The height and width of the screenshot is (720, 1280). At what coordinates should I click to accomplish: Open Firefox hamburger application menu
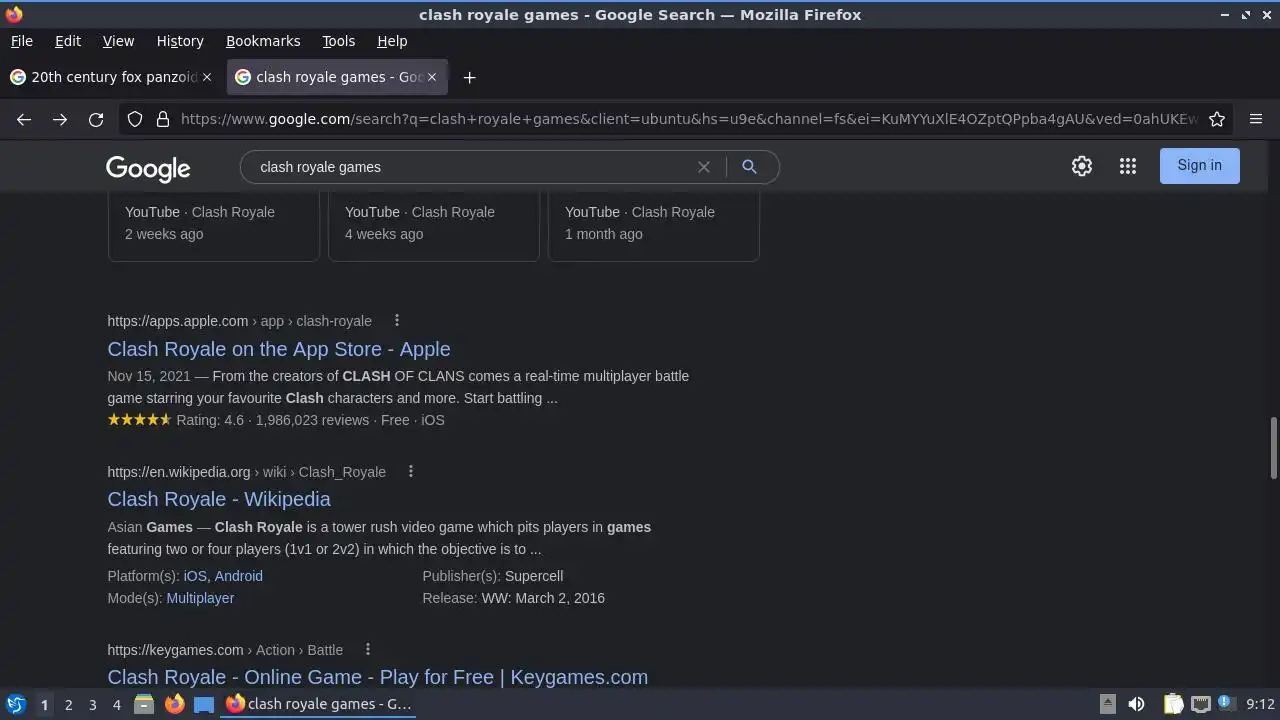pyautogui.click(x=1256, y=119)
